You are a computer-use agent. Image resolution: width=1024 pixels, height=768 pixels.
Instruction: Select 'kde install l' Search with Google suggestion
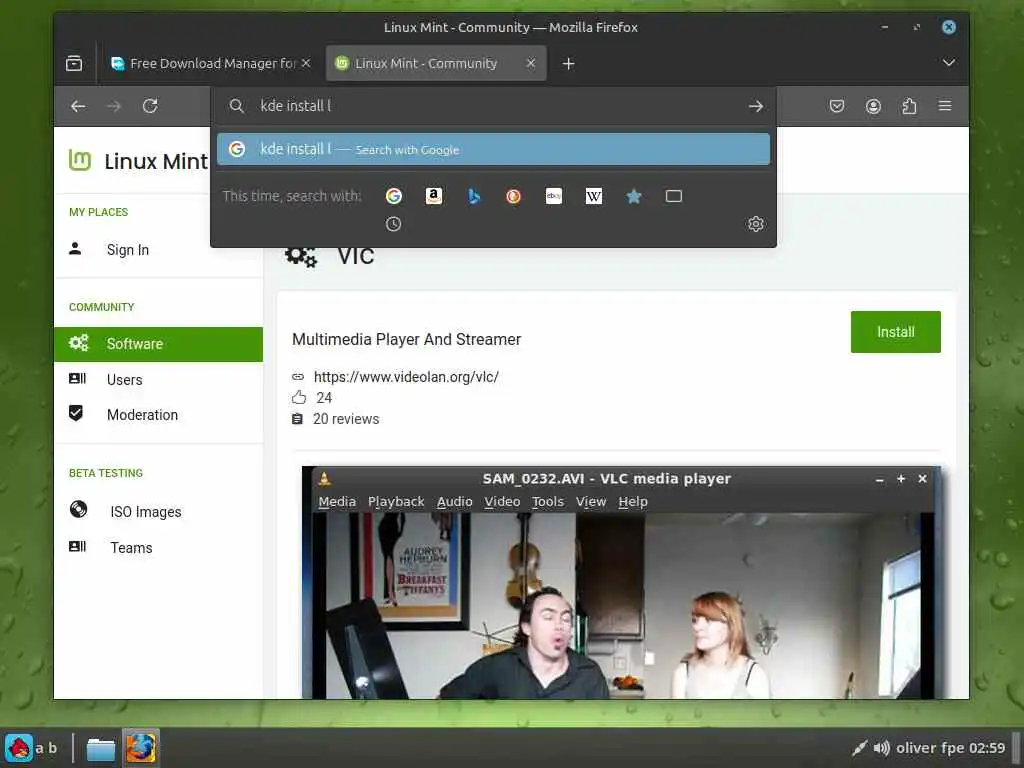493,149
